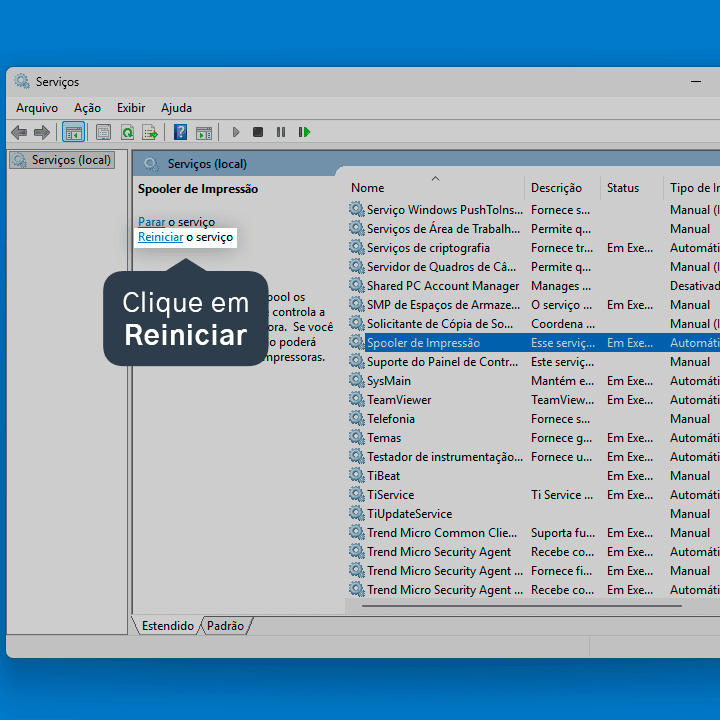720x720 pixels.
Task: Open the Properties toolbar icon
Action: (x=103, y=133)
